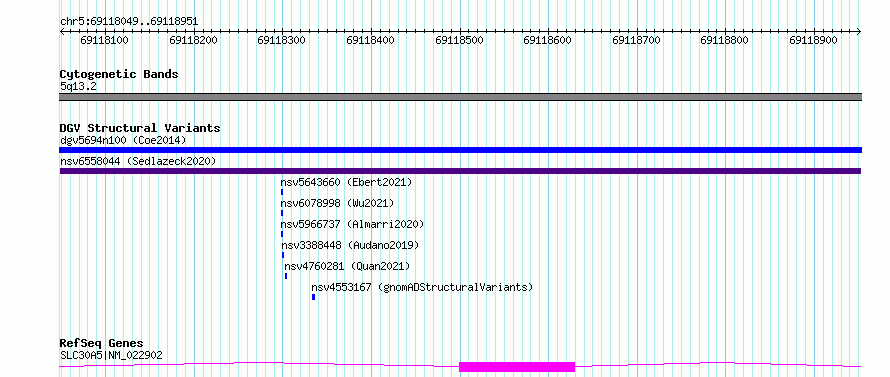Click the 69118700 ruler tick label
The image size is (890, 377).
pos(636,40)
